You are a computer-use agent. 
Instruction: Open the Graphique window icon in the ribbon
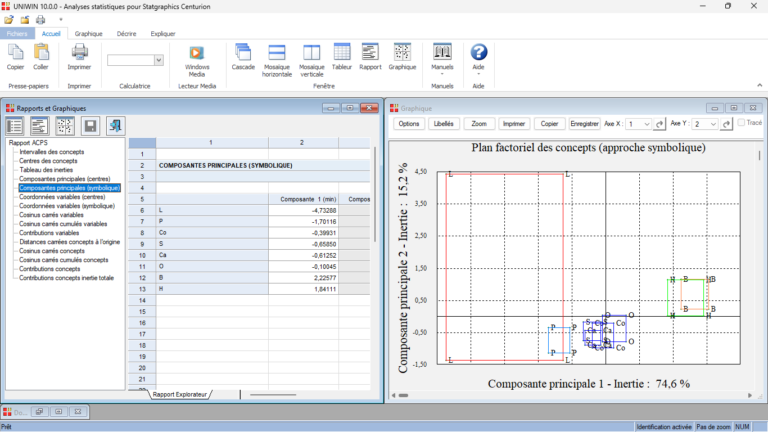(x=402, y=52)
